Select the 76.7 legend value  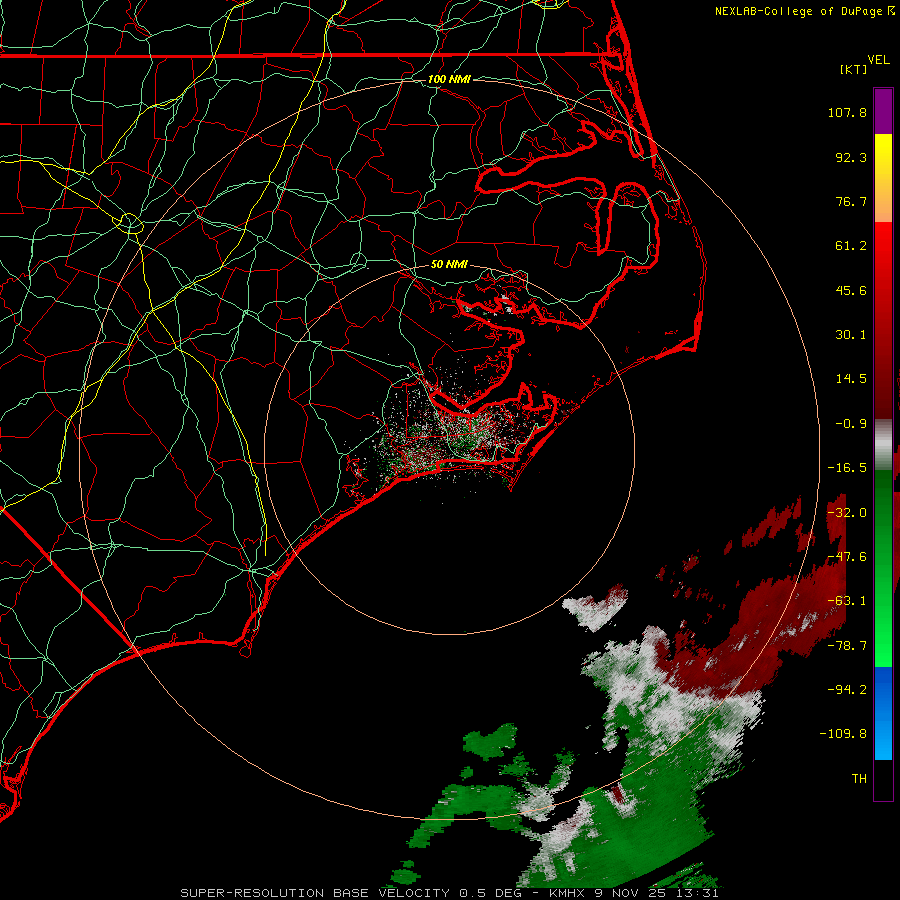coord(850,201)
